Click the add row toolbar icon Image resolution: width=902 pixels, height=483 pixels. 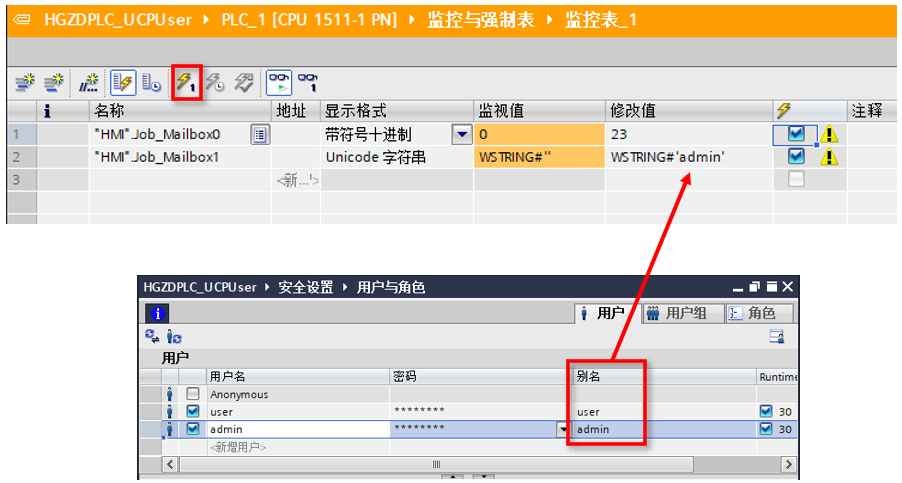click(x=53, y=83)
